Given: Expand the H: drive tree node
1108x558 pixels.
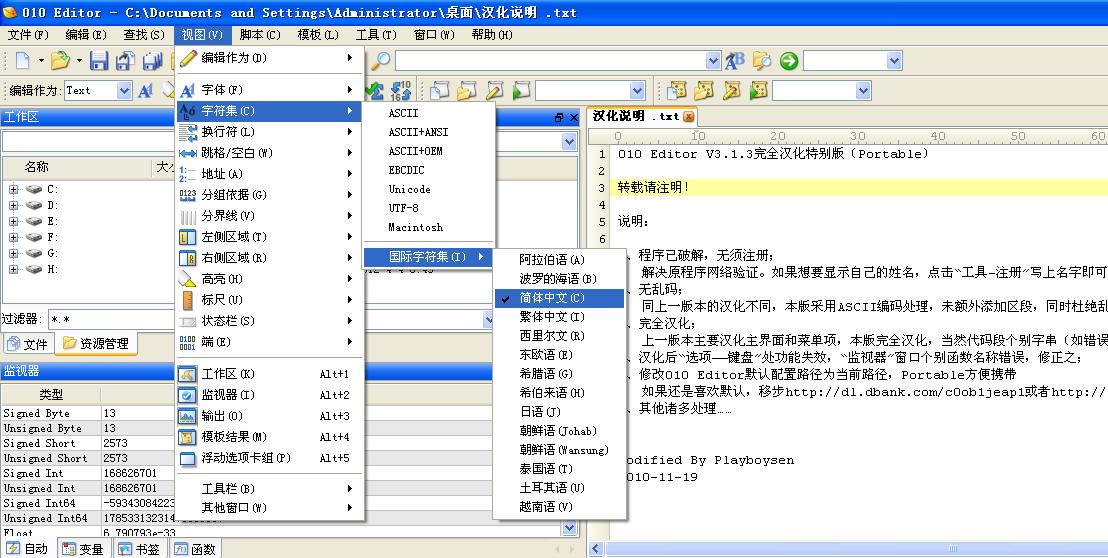Looking at the screenshot, I should (x=13, y=269).
